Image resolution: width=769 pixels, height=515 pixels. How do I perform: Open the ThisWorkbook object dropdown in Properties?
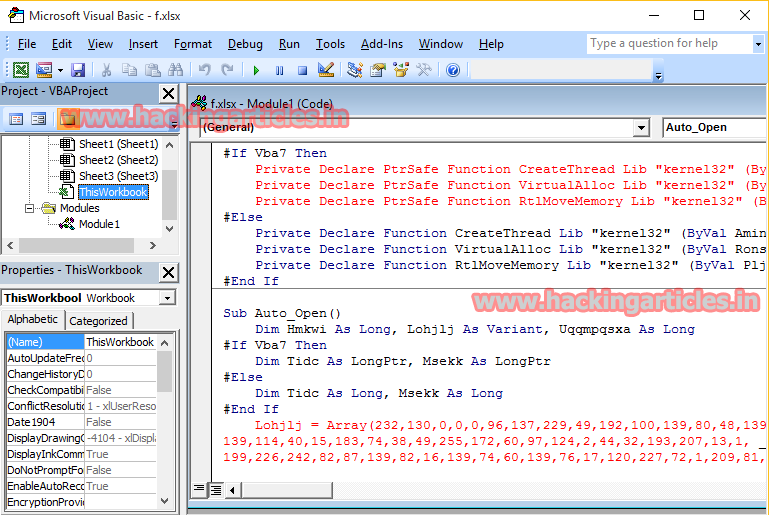168,298
